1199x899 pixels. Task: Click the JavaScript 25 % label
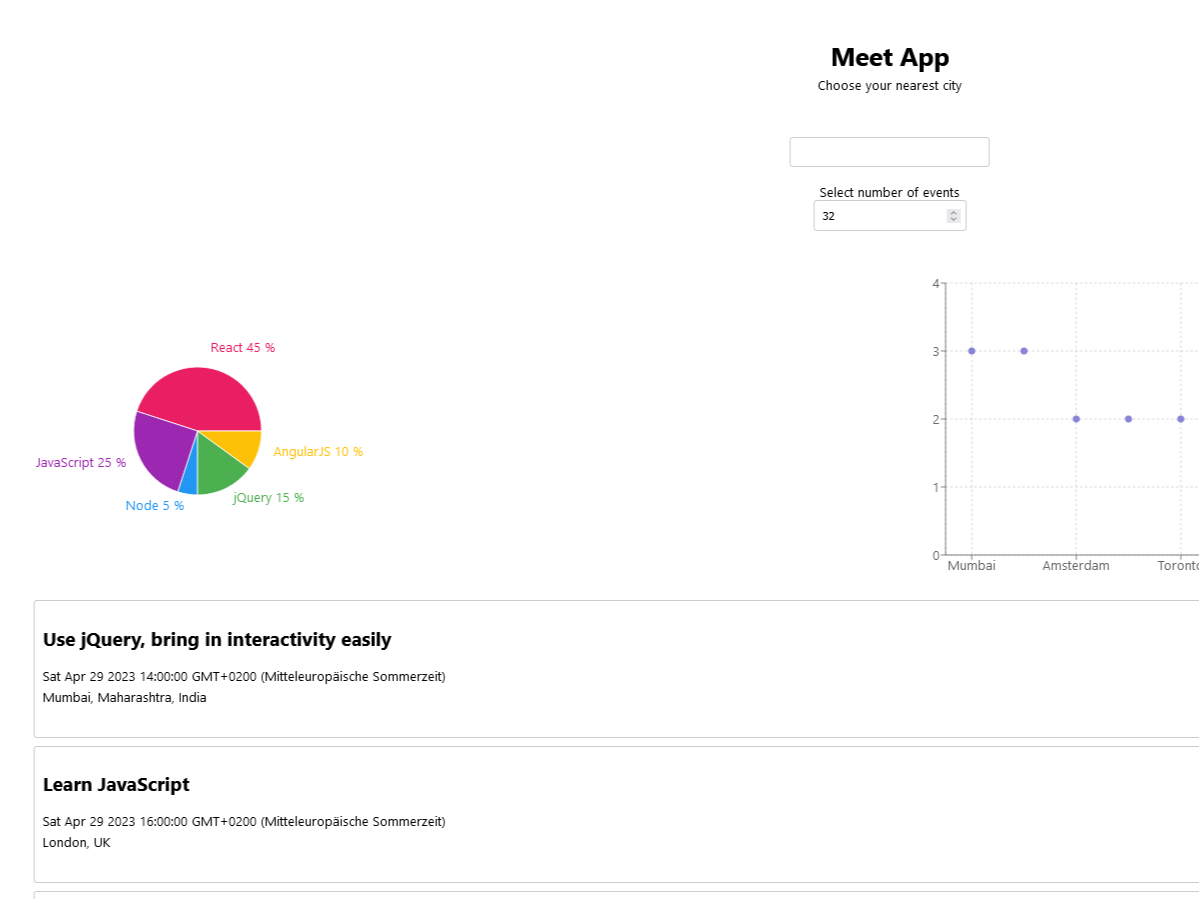(80, 463)
